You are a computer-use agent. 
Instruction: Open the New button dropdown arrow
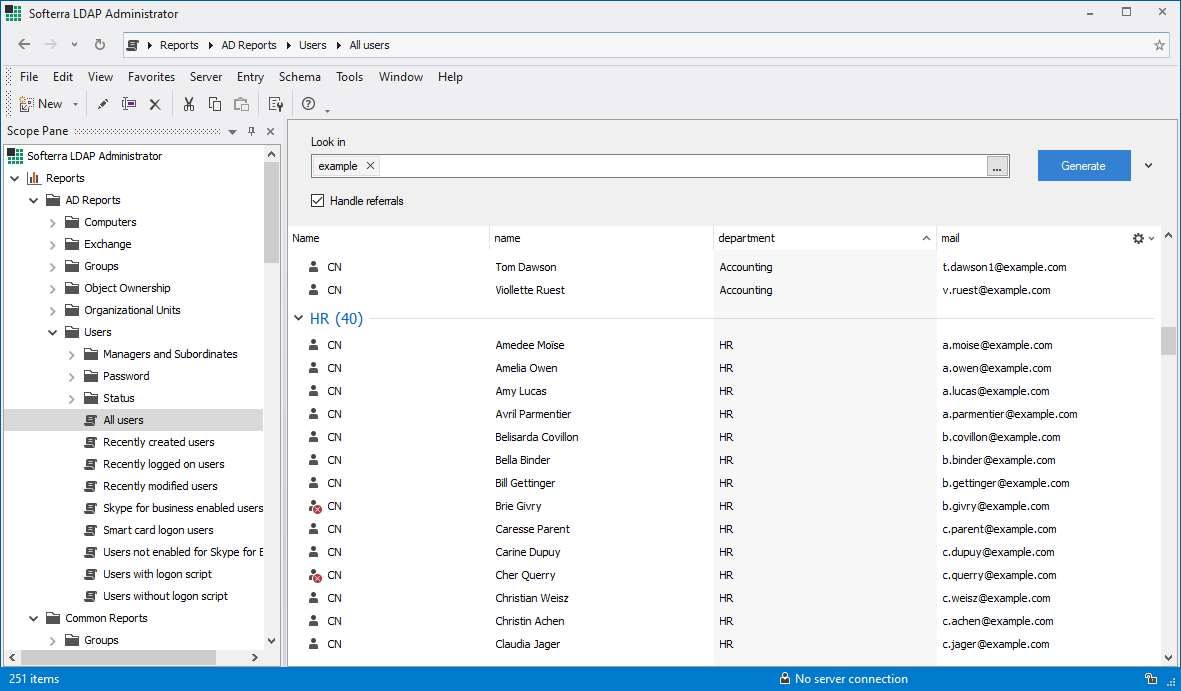pyautogui.click(x=75, y=104)
